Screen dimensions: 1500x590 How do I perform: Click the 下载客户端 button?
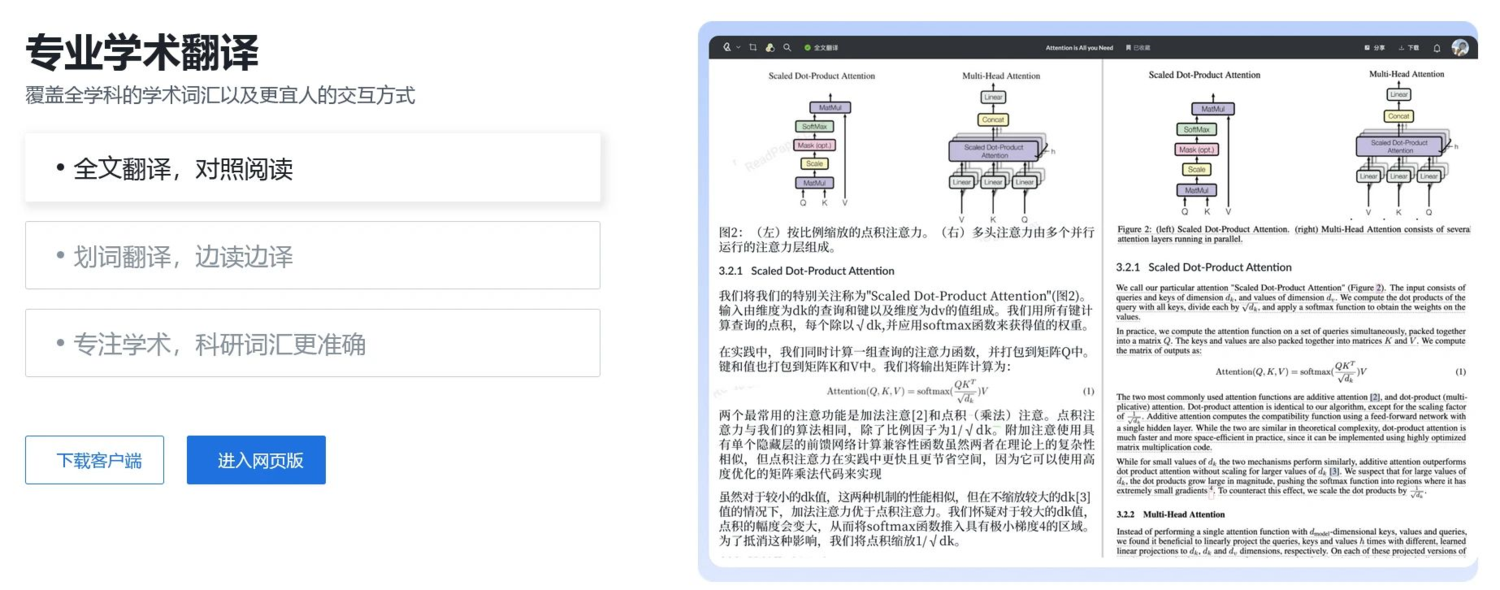point(95,460)
